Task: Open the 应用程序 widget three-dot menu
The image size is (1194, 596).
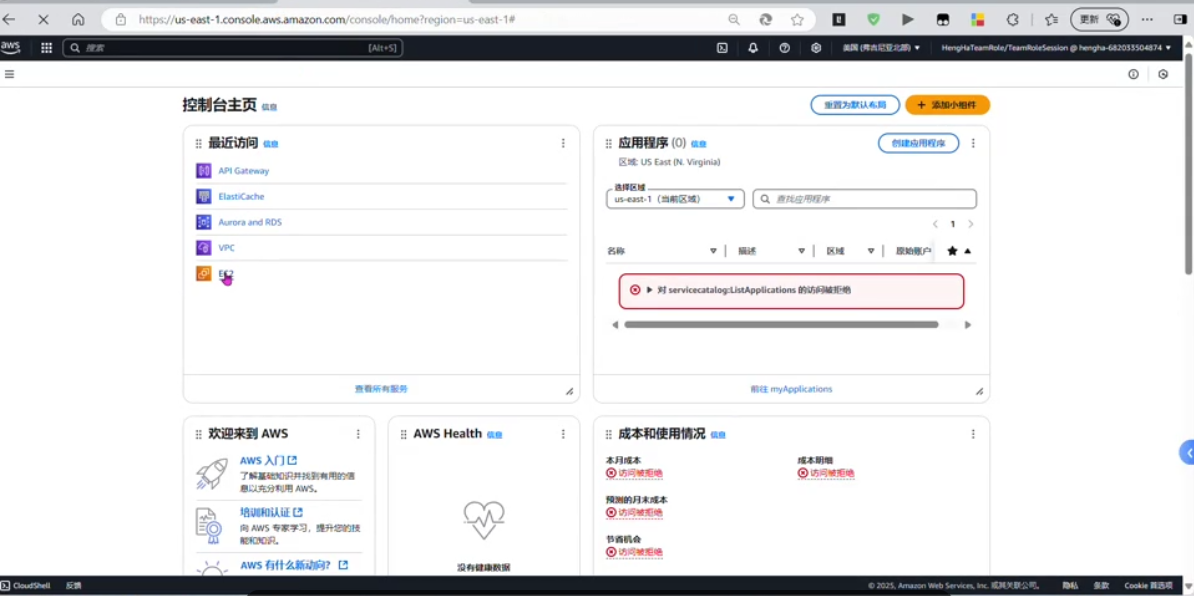Action: click(972, 143)
